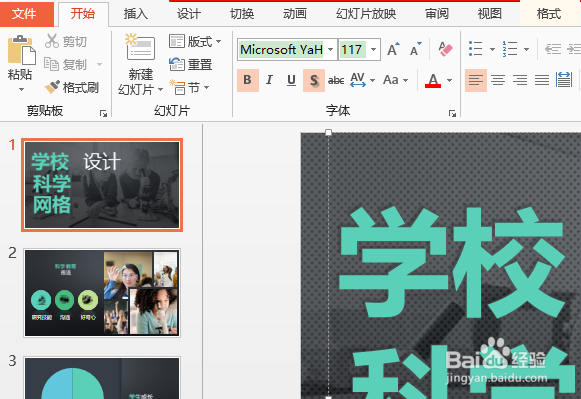Open character spacing AV menu
Image resolution: width=581 pixels, height=399 pixels.
[x=362, y=80]
